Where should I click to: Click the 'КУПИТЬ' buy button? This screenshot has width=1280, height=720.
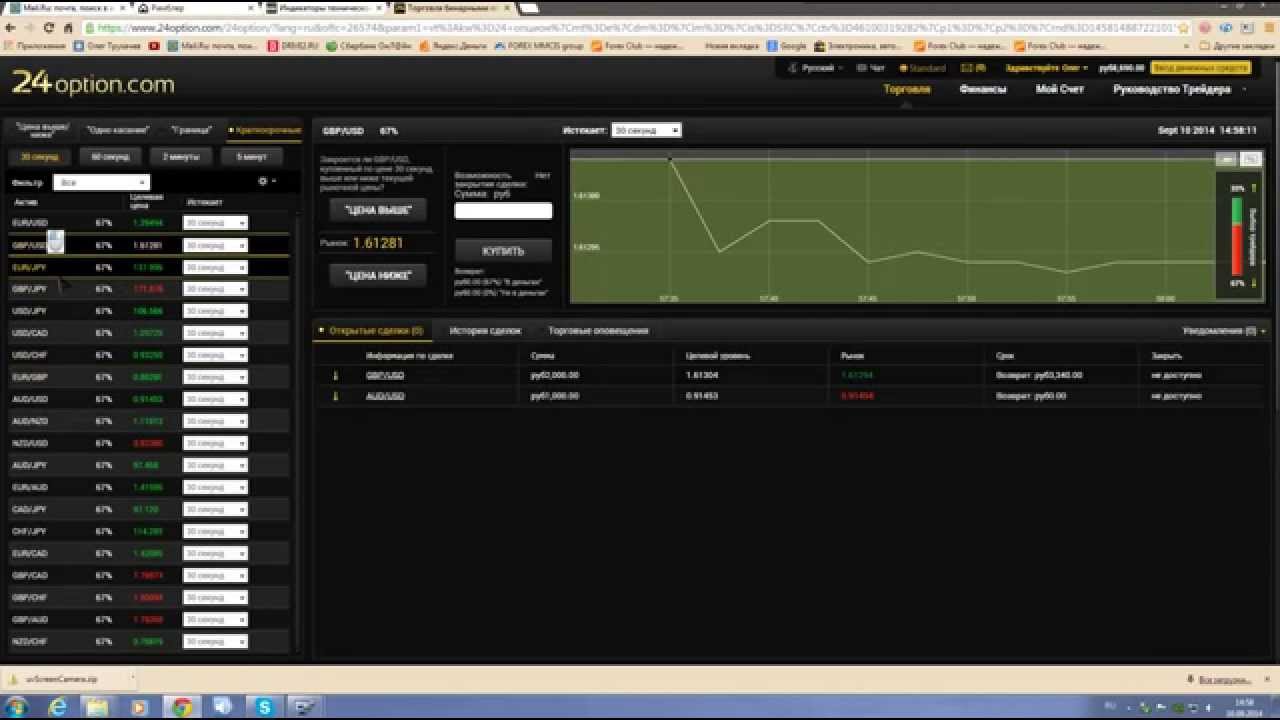[503, 250]
